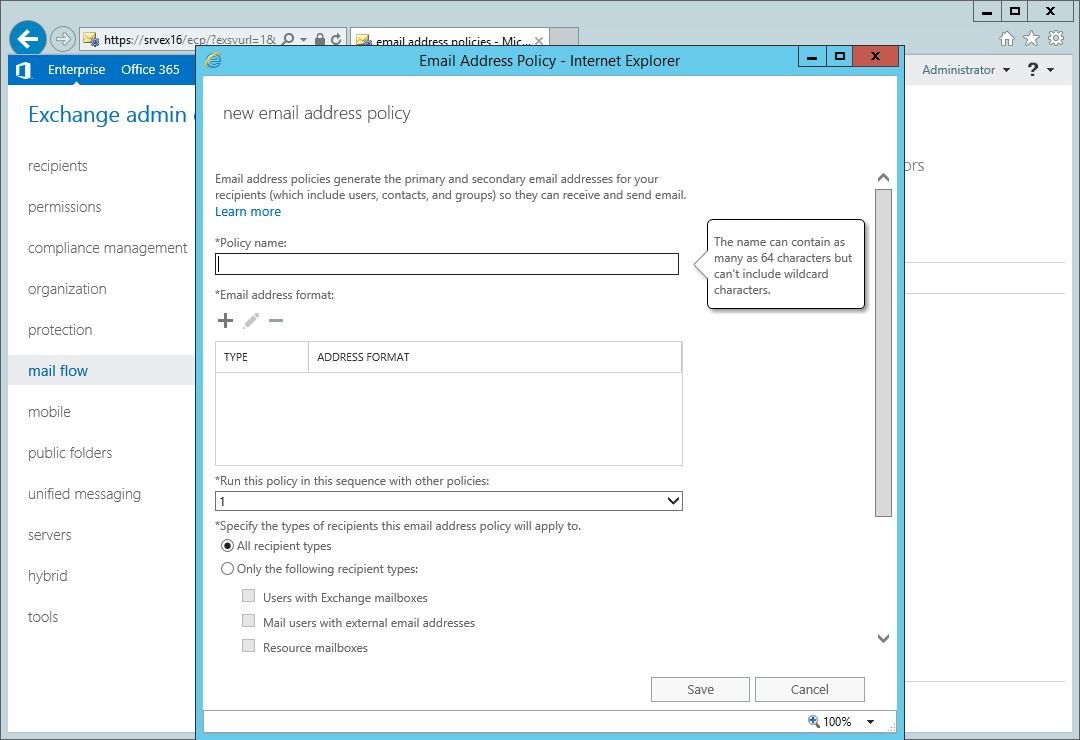
Task: Open mail flow in the left navigation
Action: pyautogui.click(x=58, y=371)
